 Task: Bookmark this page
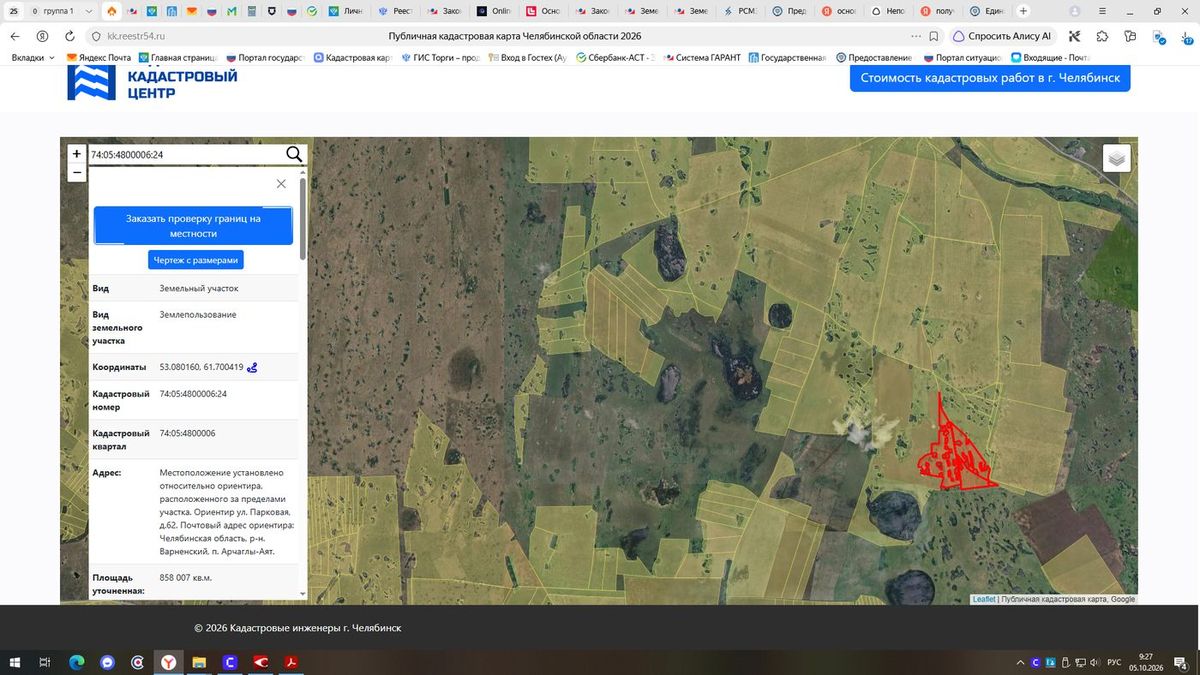[933, 36]
